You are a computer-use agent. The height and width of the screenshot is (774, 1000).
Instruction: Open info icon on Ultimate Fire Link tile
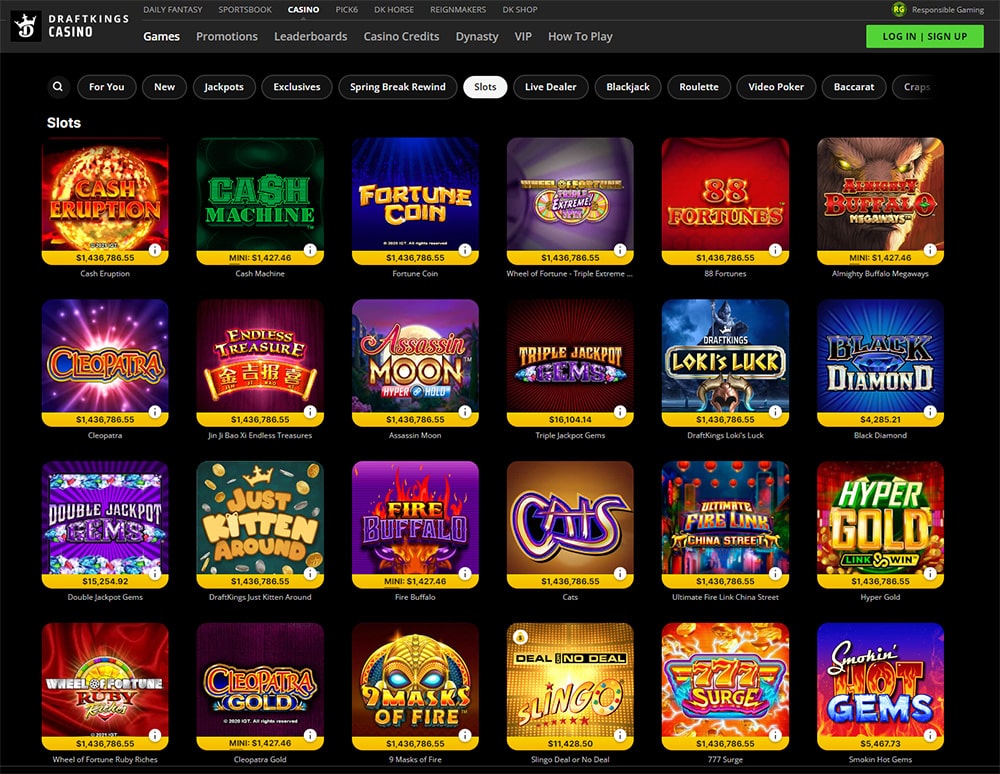[x=775, y=574]
